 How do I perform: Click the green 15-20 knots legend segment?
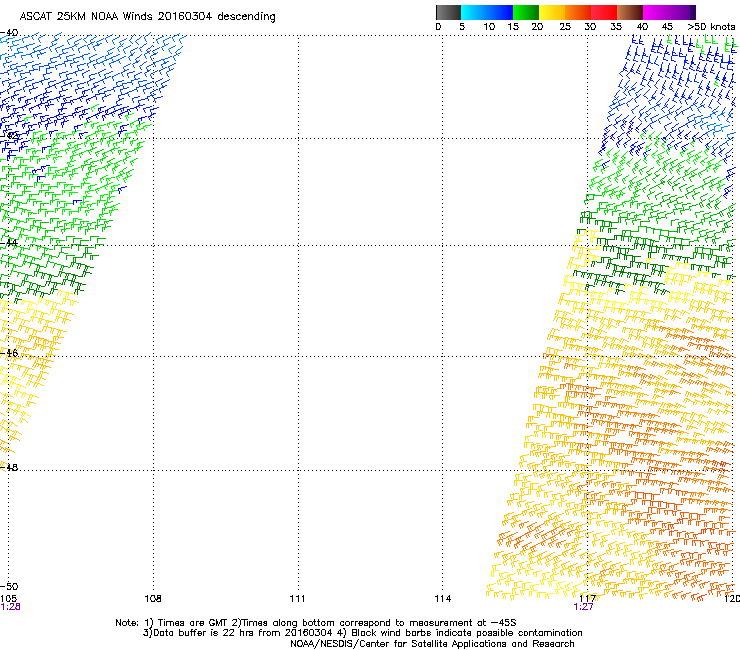pyautogui.click(x=526, y=12)
